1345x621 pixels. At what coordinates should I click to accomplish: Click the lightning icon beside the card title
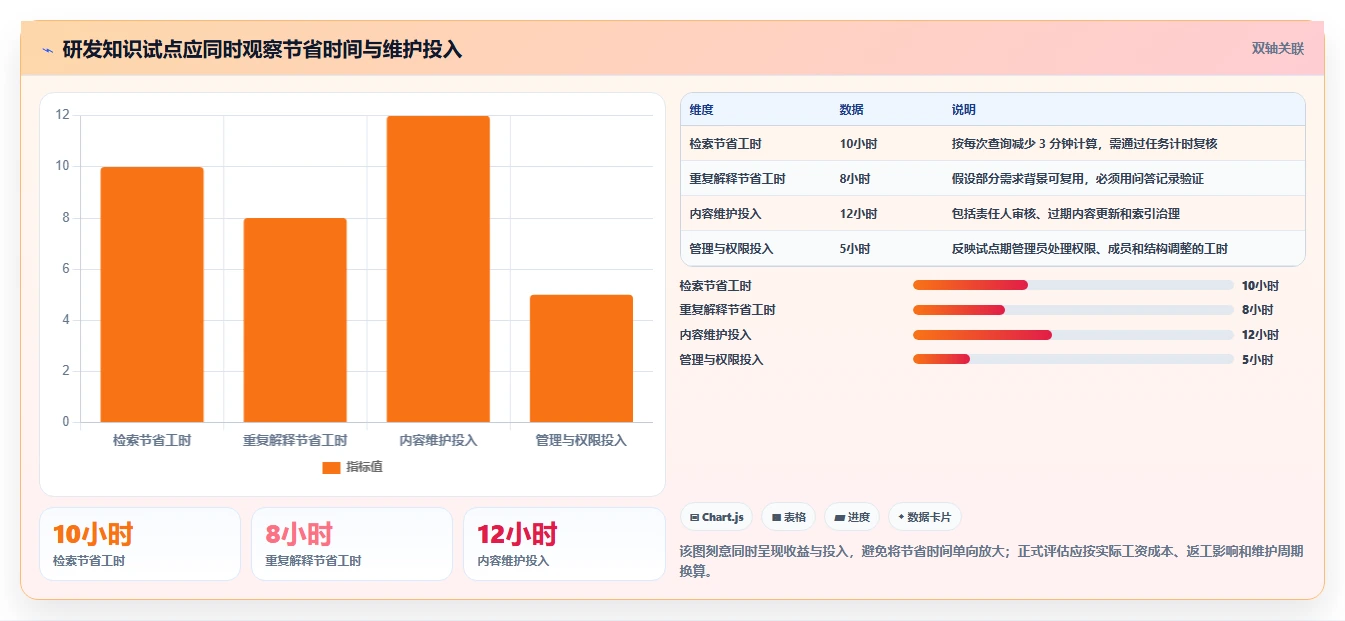[47, 49]
